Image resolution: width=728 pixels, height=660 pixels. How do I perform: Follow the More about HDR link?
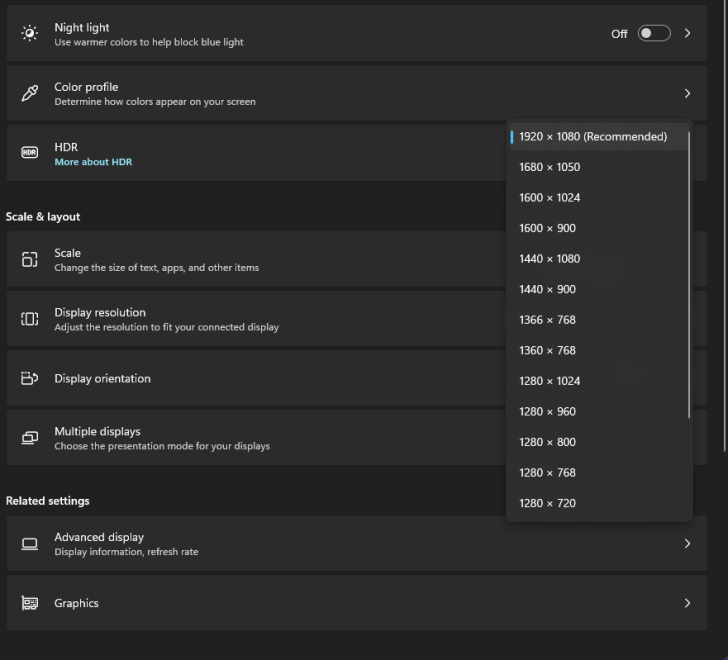pos(93,162)
